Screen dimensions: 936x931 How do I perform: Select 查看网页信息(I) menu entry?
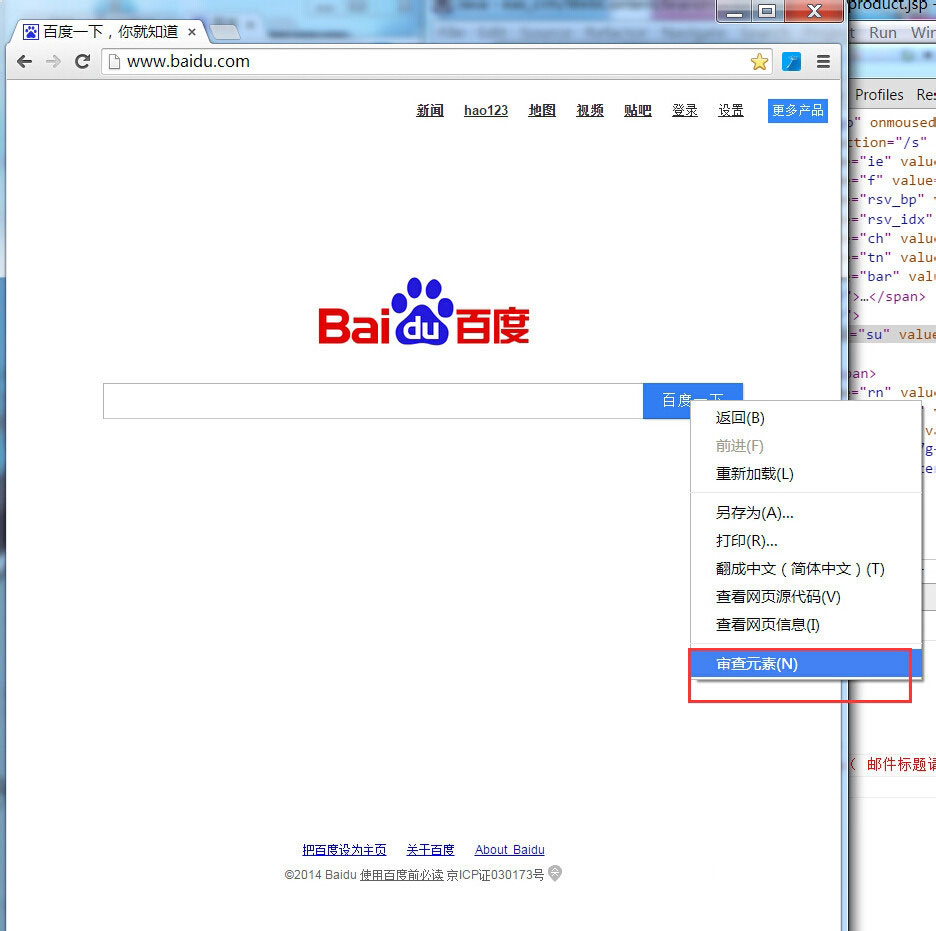pyautogui.click(x=806, y=625)
